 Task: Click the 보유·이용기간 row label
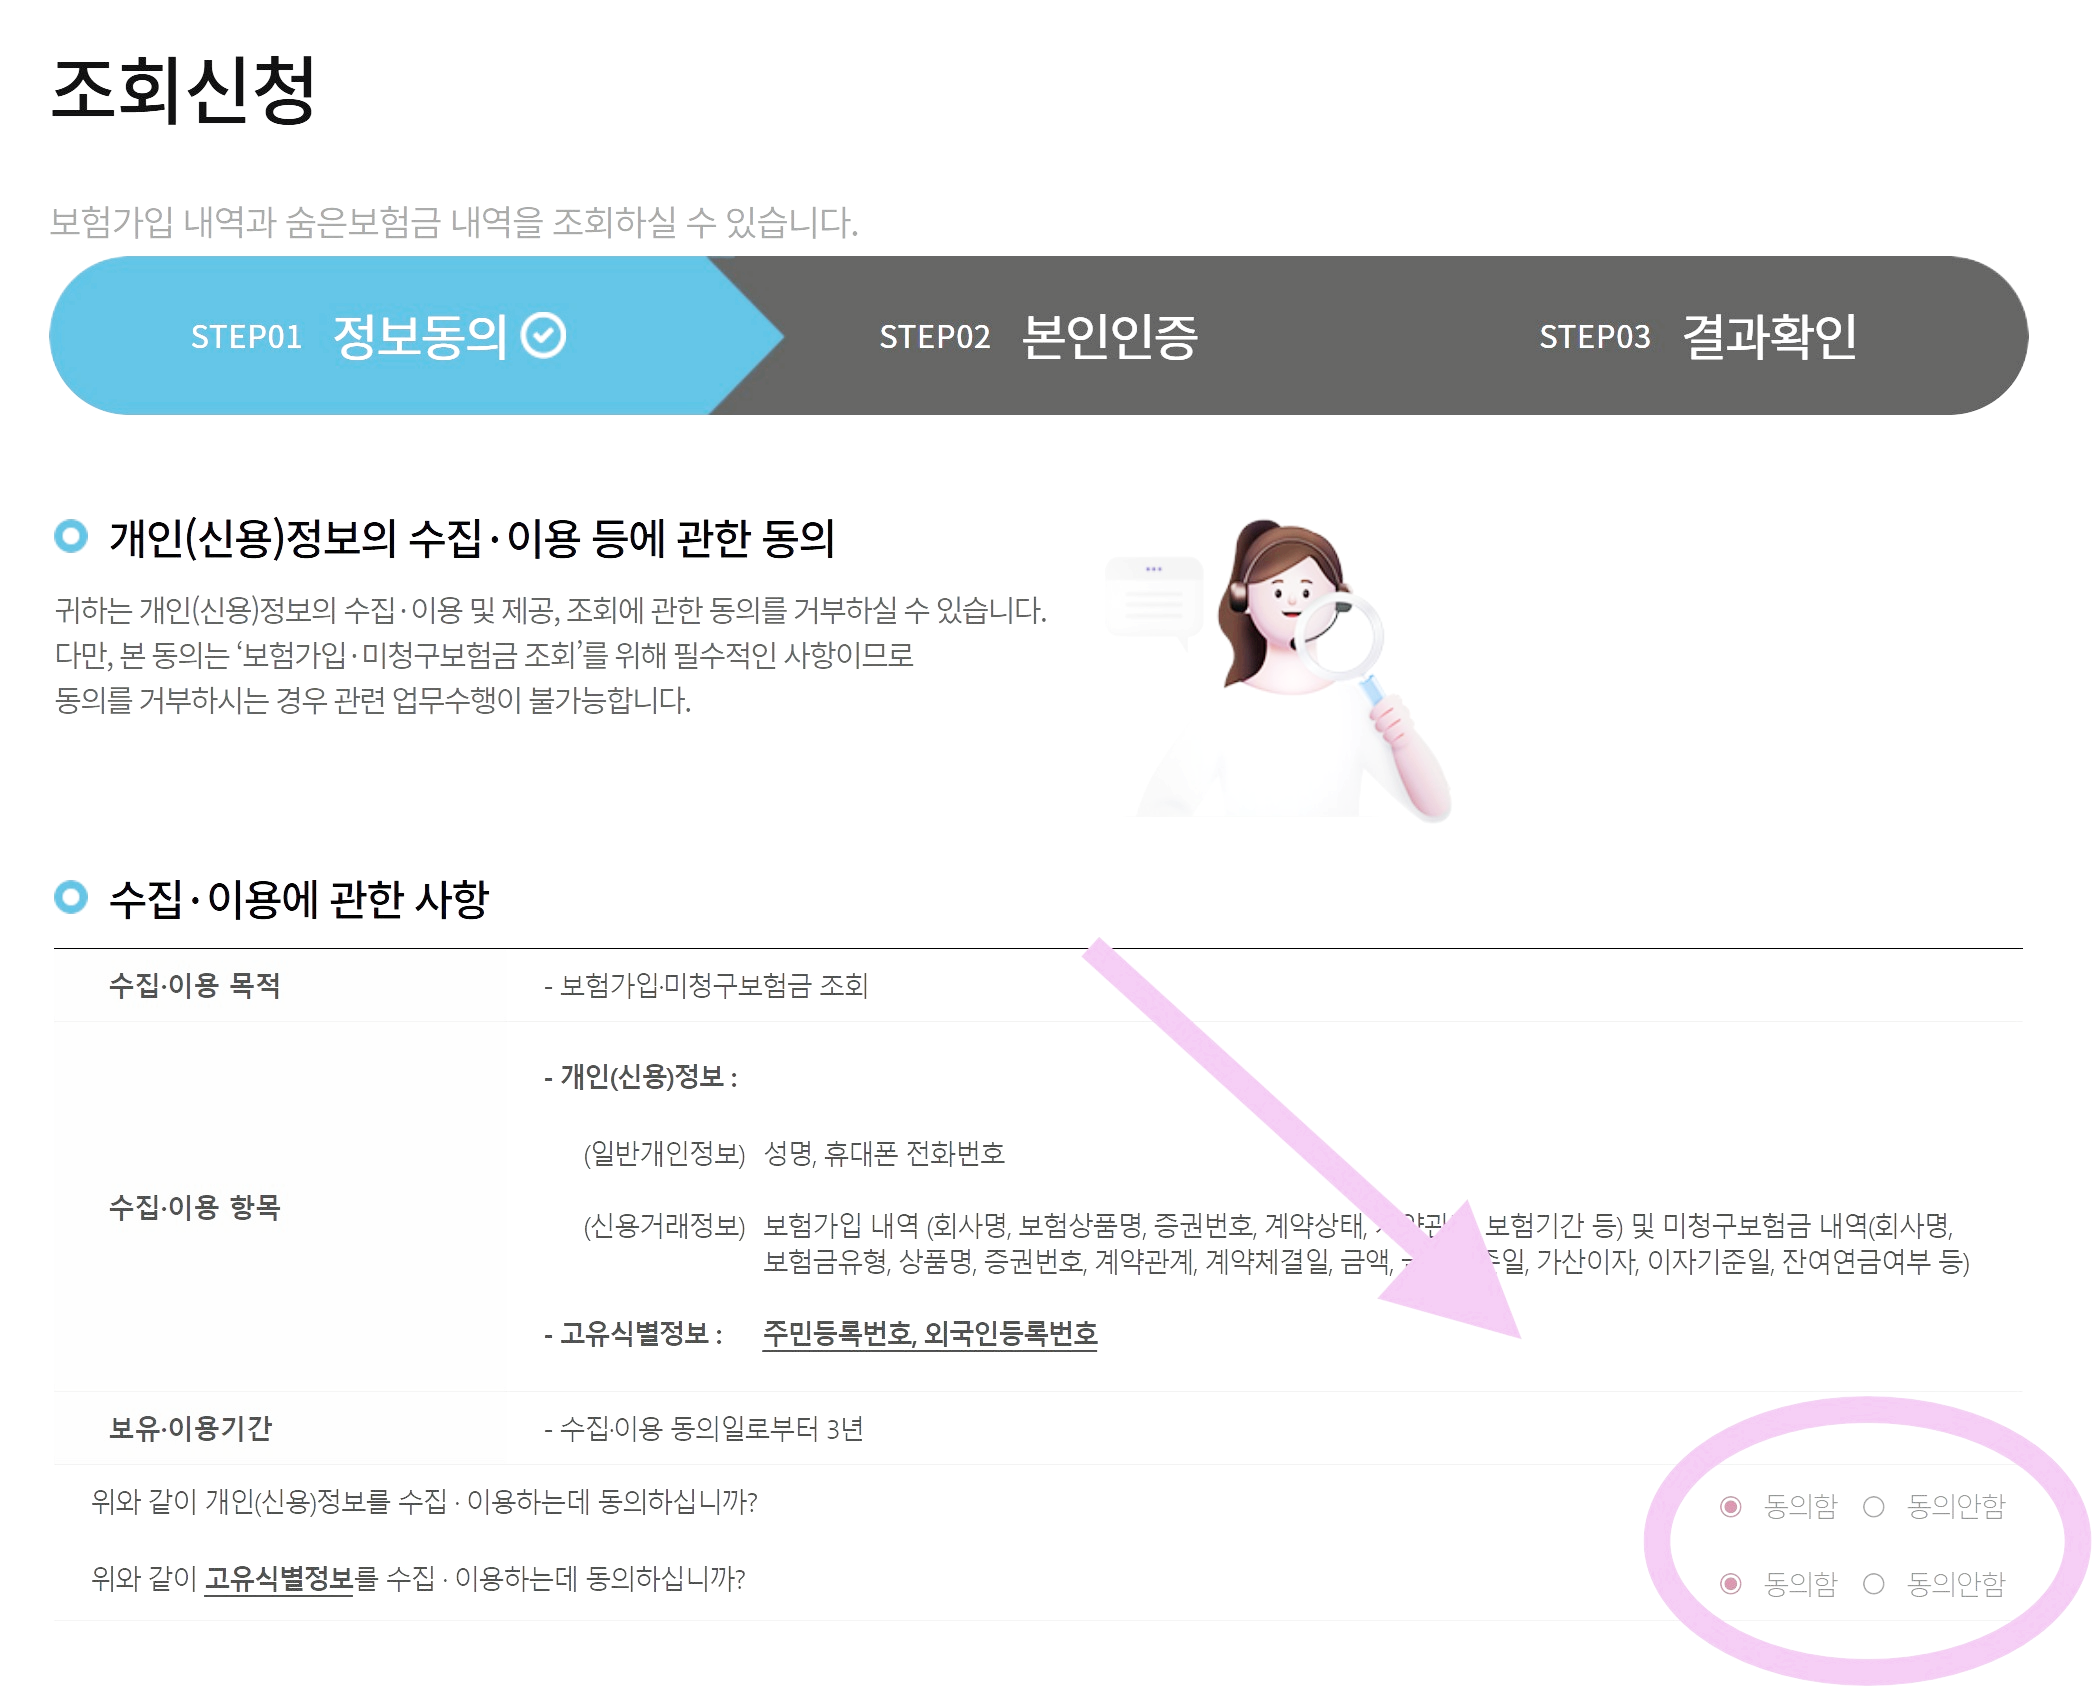pyautogui.click(x=190, y=1429)
